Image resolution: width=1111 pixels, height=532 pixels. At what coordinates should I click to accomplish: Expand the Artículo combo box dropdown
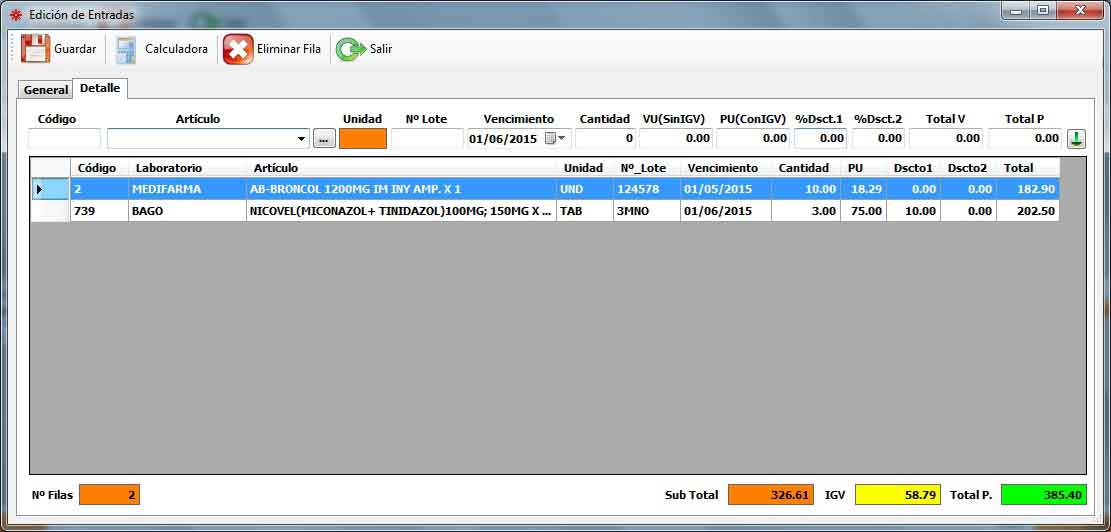(301, 139)
